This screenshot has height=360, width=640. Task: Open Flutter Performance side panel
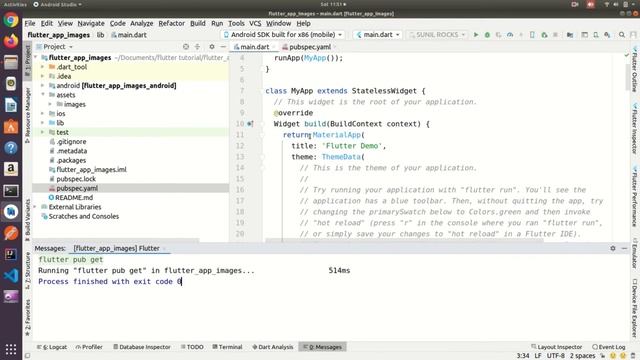(x=635, y=196)
